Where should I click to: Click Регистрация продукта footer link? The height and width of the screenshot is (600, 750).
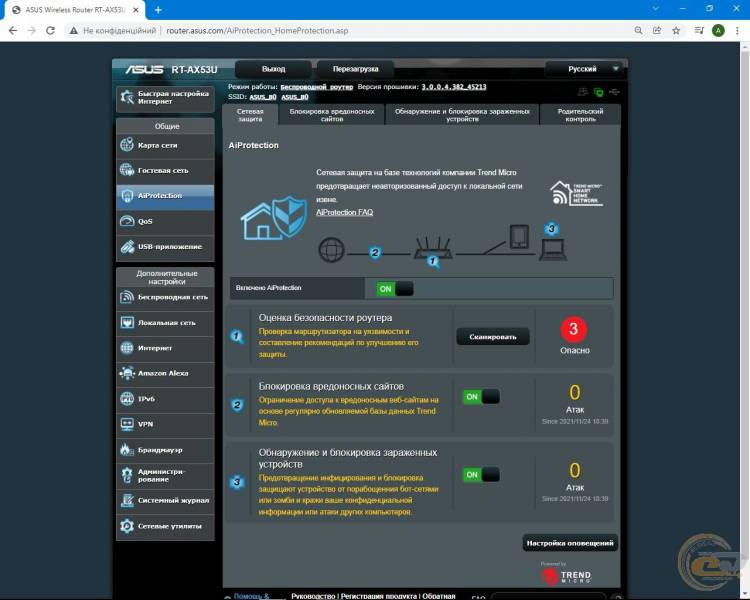[x=378, y=596]
